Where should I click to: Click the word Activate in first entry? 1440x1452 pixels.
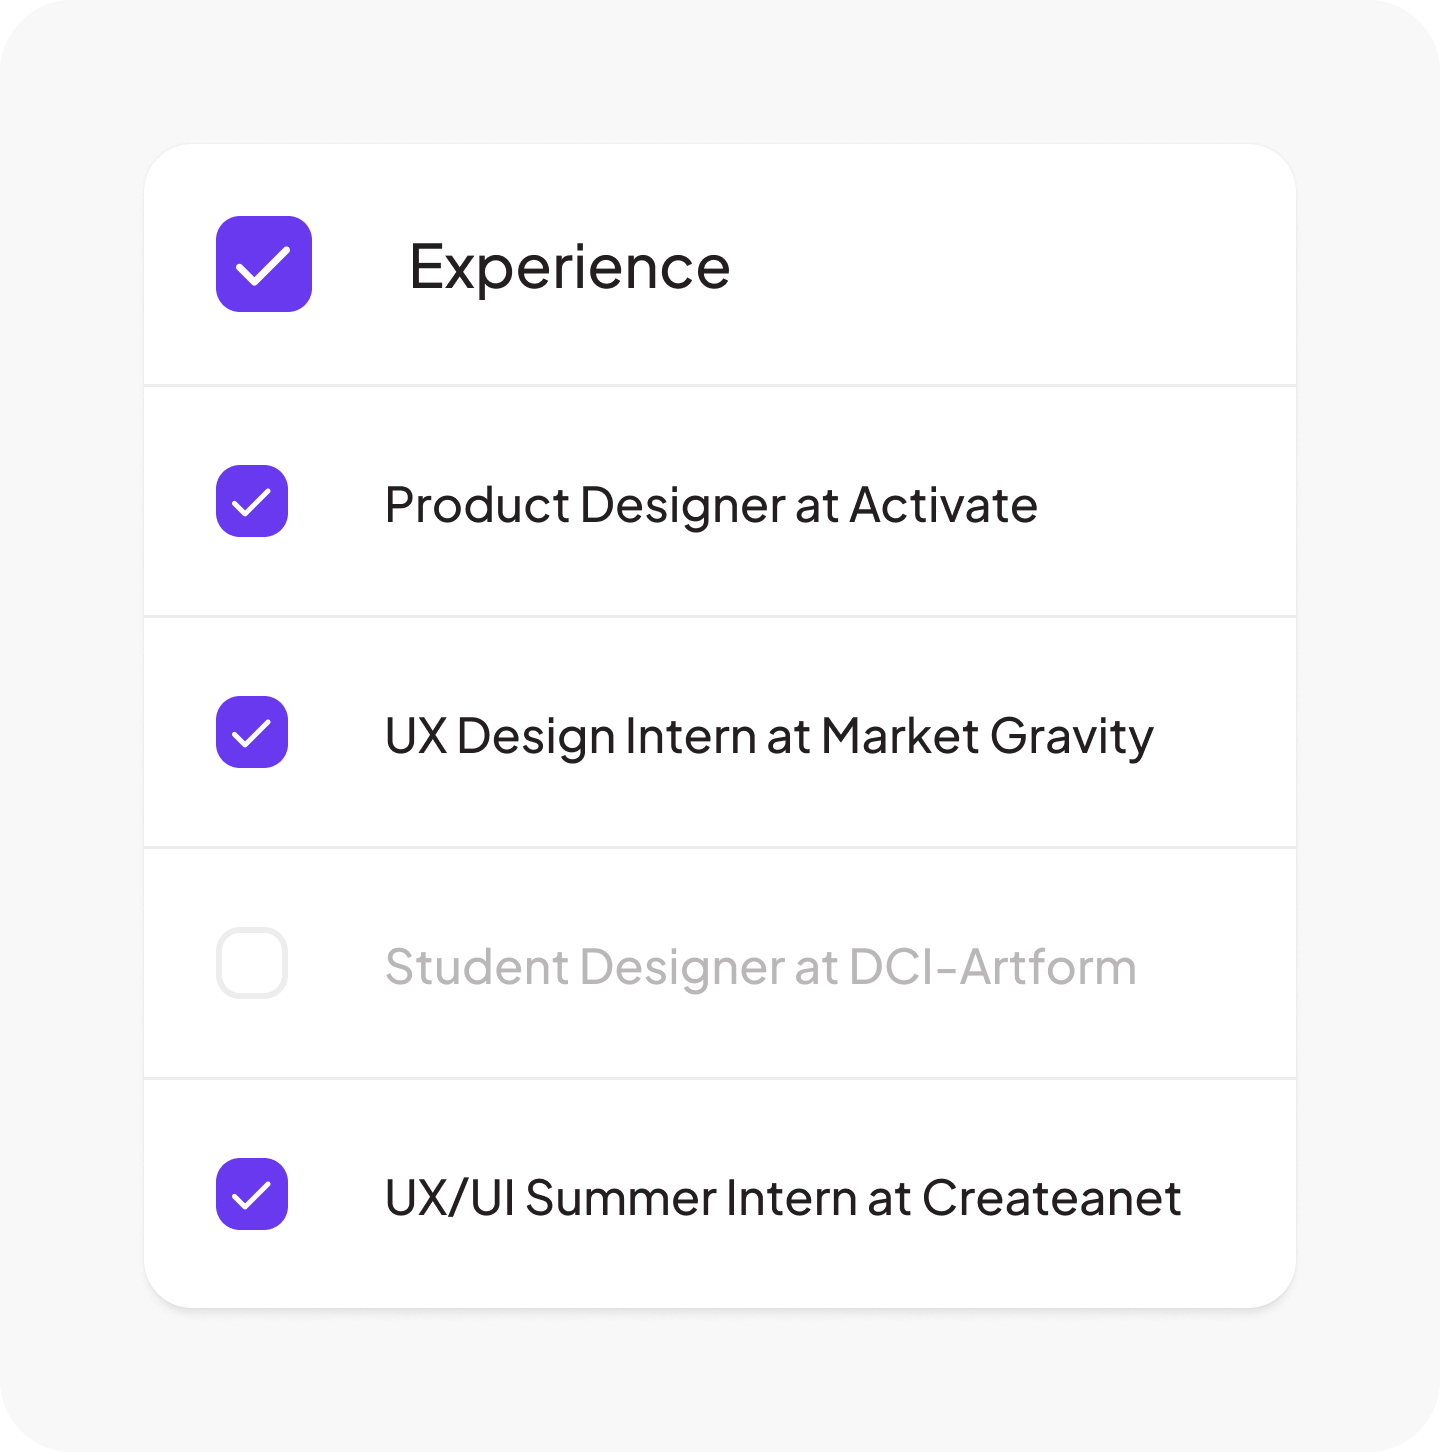click(943, 505)
